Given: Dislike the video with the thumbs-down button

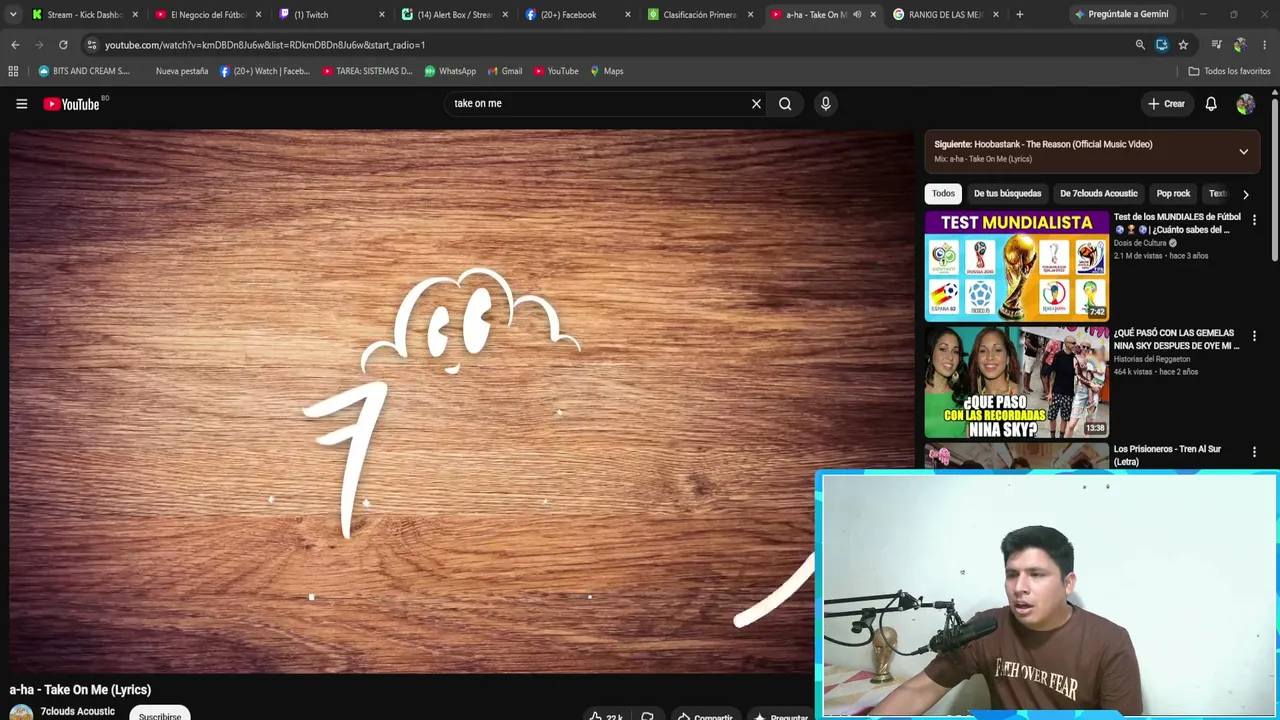Looking at the screenshot, I should point(647,715).
